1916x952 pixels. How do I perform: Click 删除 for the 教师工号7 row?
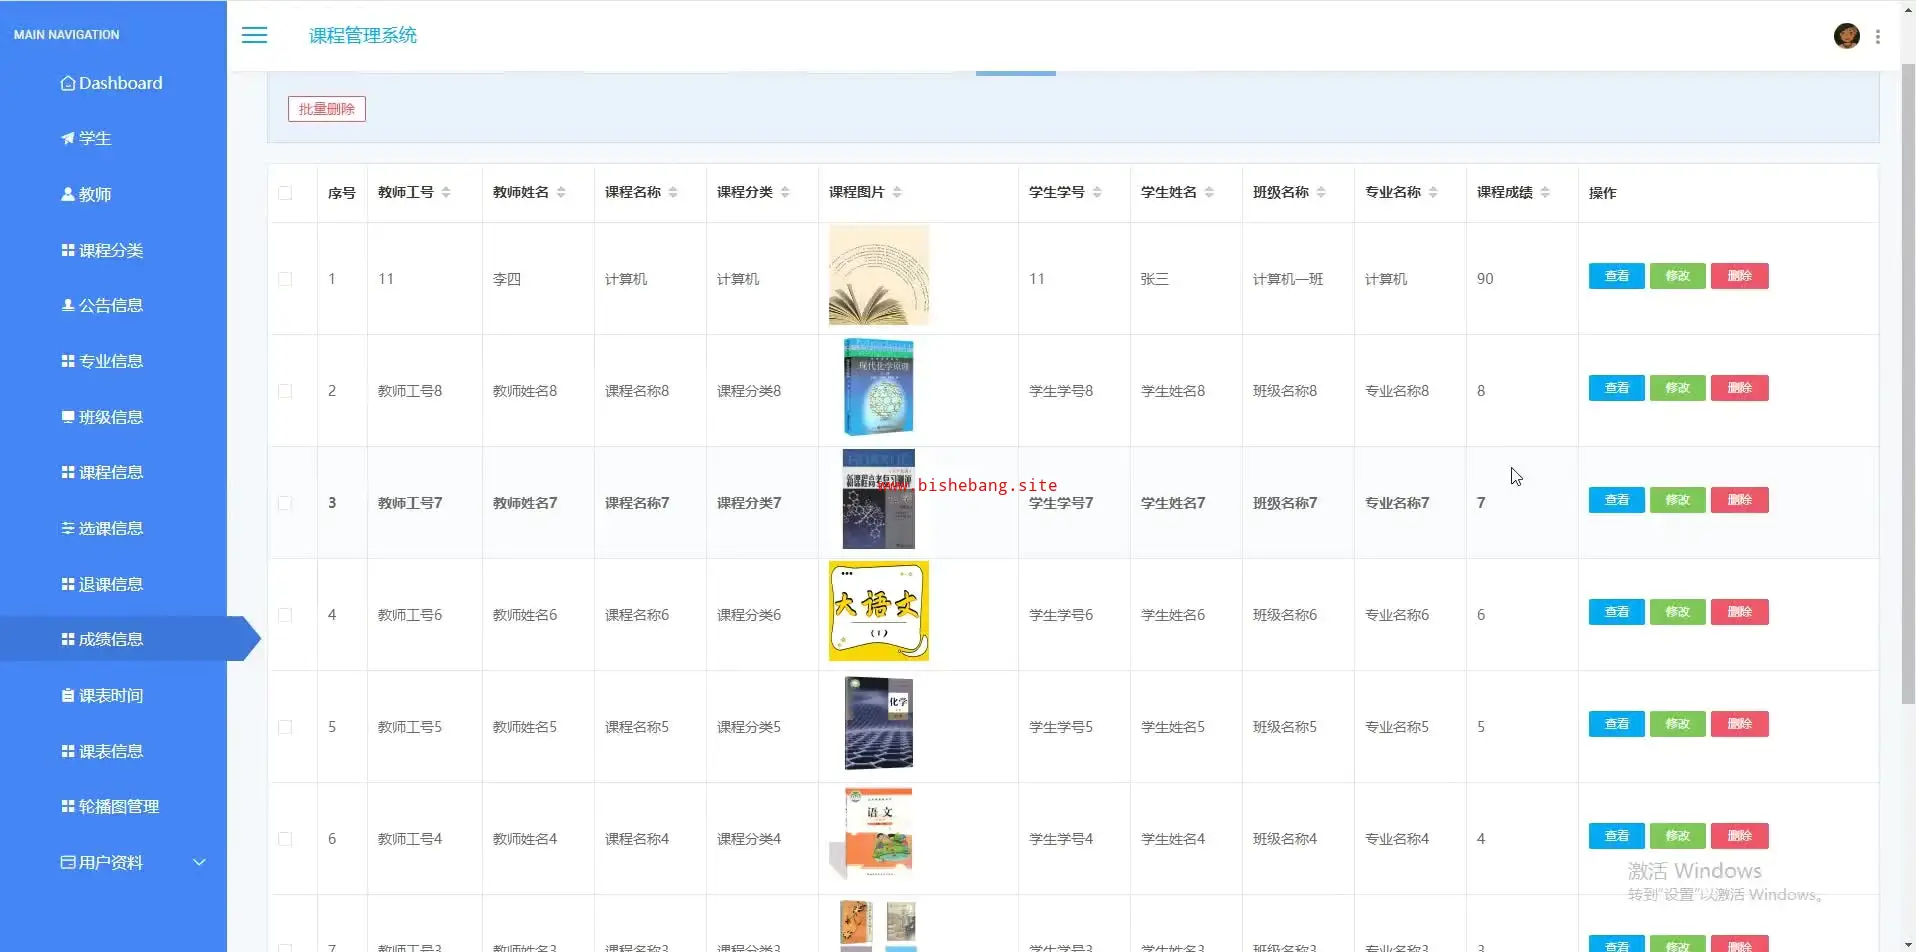point(1739,500)
